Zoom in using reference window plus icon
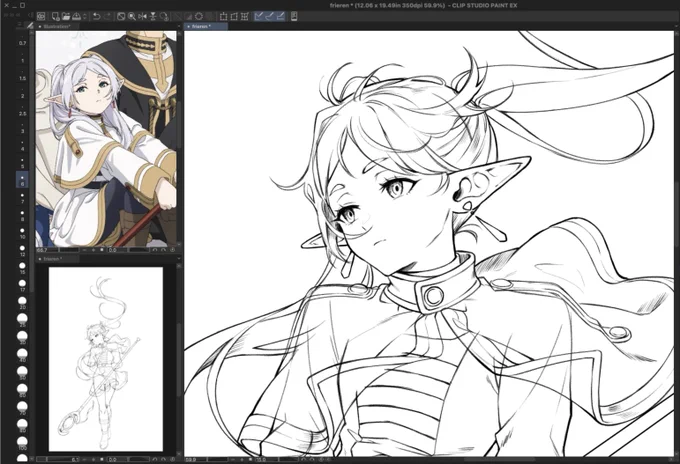Viewport: 680px width, 464px height. [x=93, y=250]
